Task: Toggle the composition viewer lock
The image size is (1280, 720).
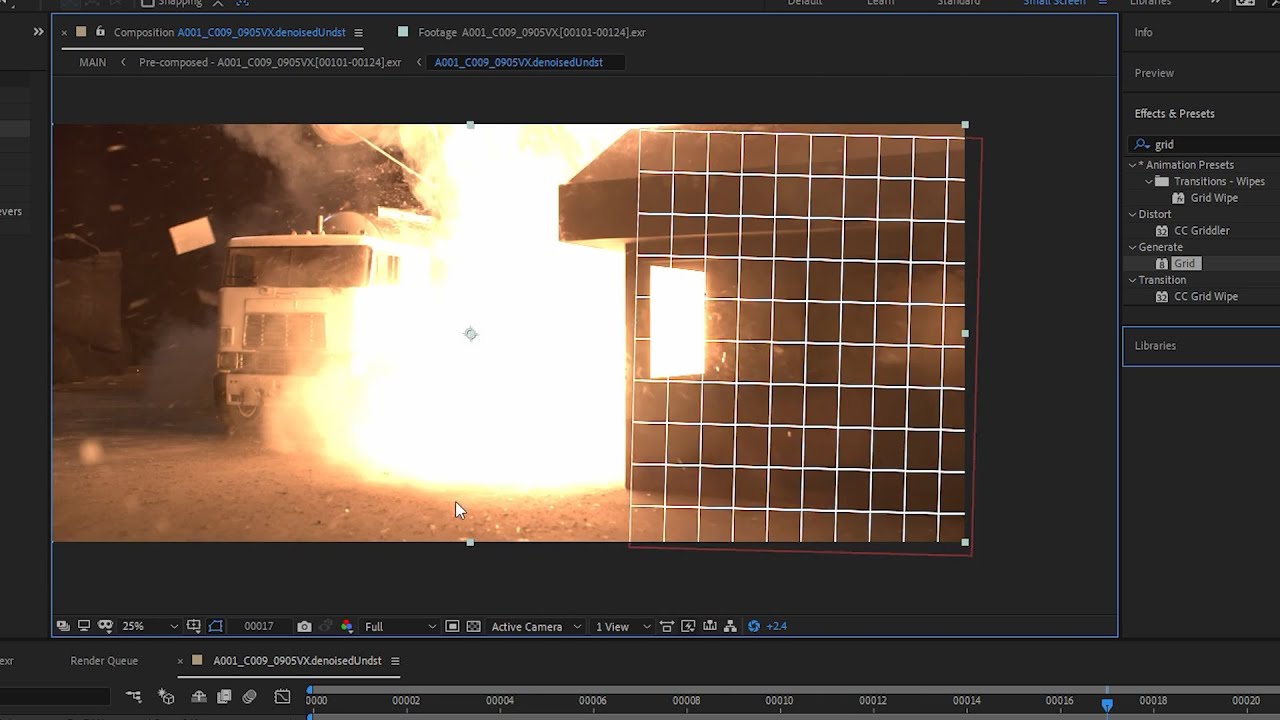Action: click(x=100, y=32)
